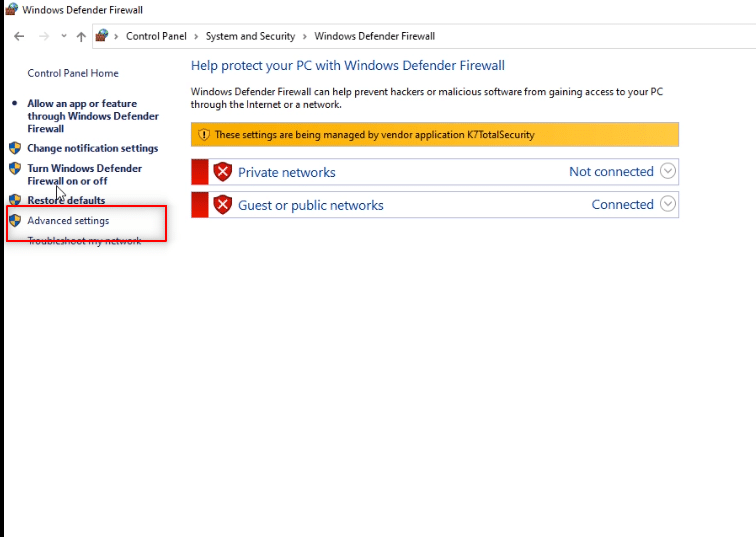Click the Help protect your PC heading
Image resolution: width=756 pixels, height=537 pixels.
pyautogui.click(x=348, y=66)
